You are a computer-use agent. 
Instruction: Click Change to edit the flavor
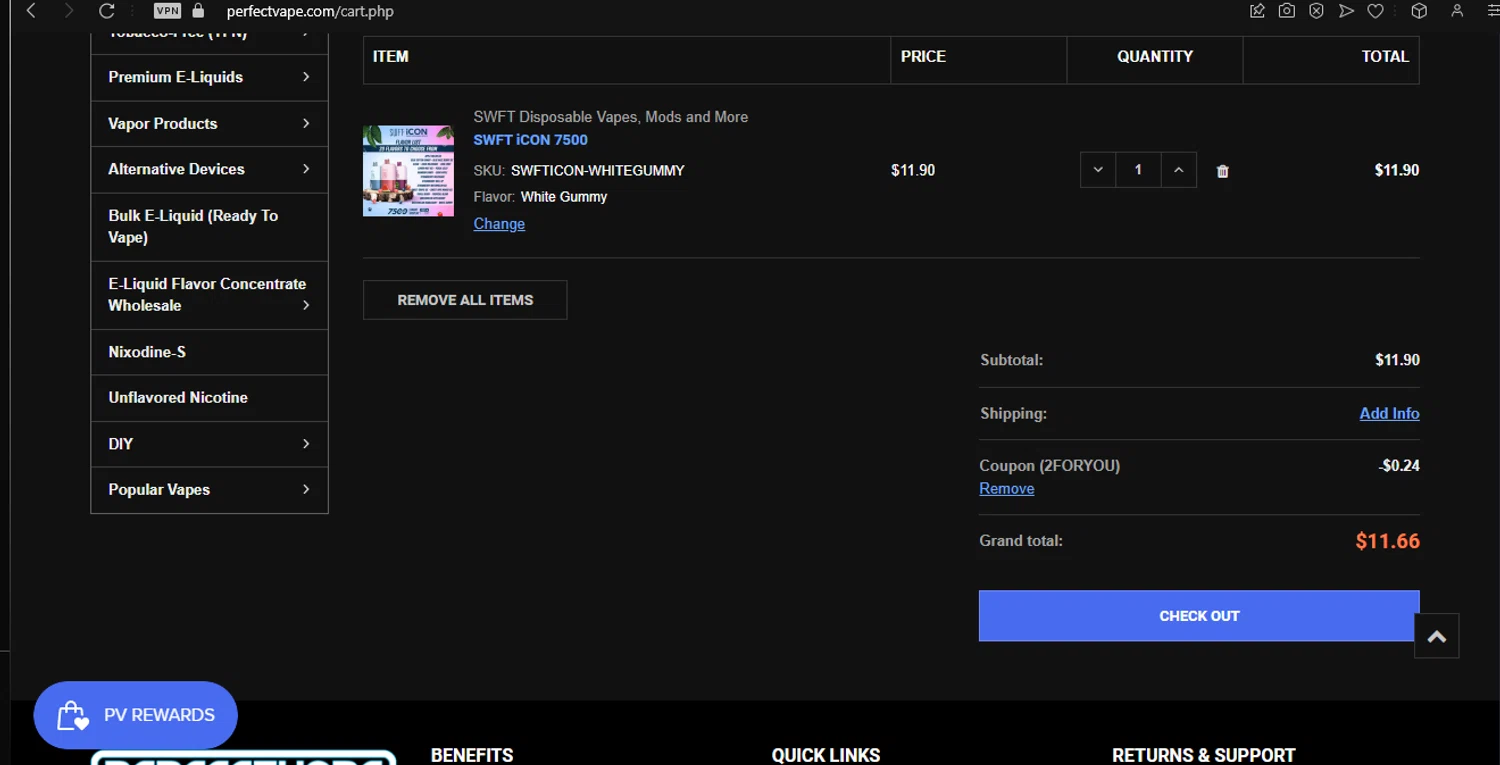[499, 224]
